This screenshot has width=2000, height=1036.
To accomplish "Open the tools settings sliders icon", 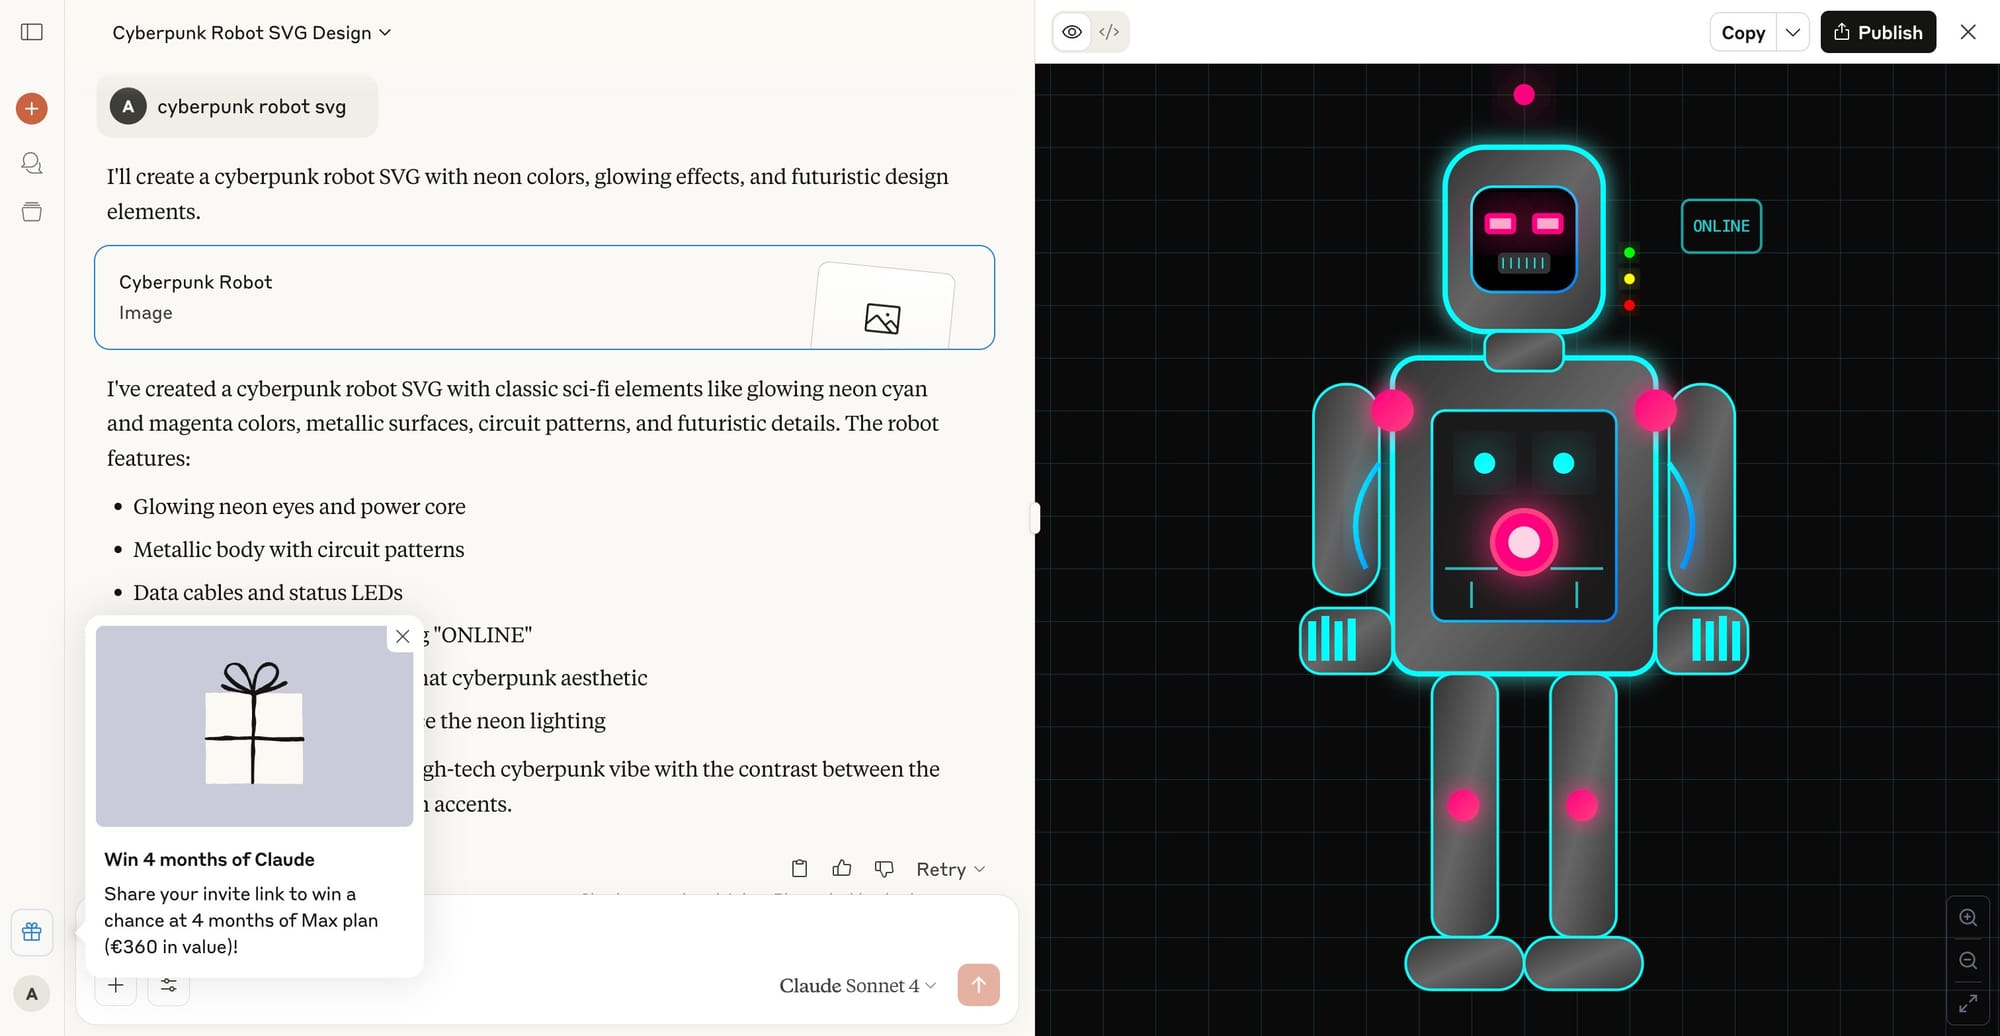I will tap(168, 986).
